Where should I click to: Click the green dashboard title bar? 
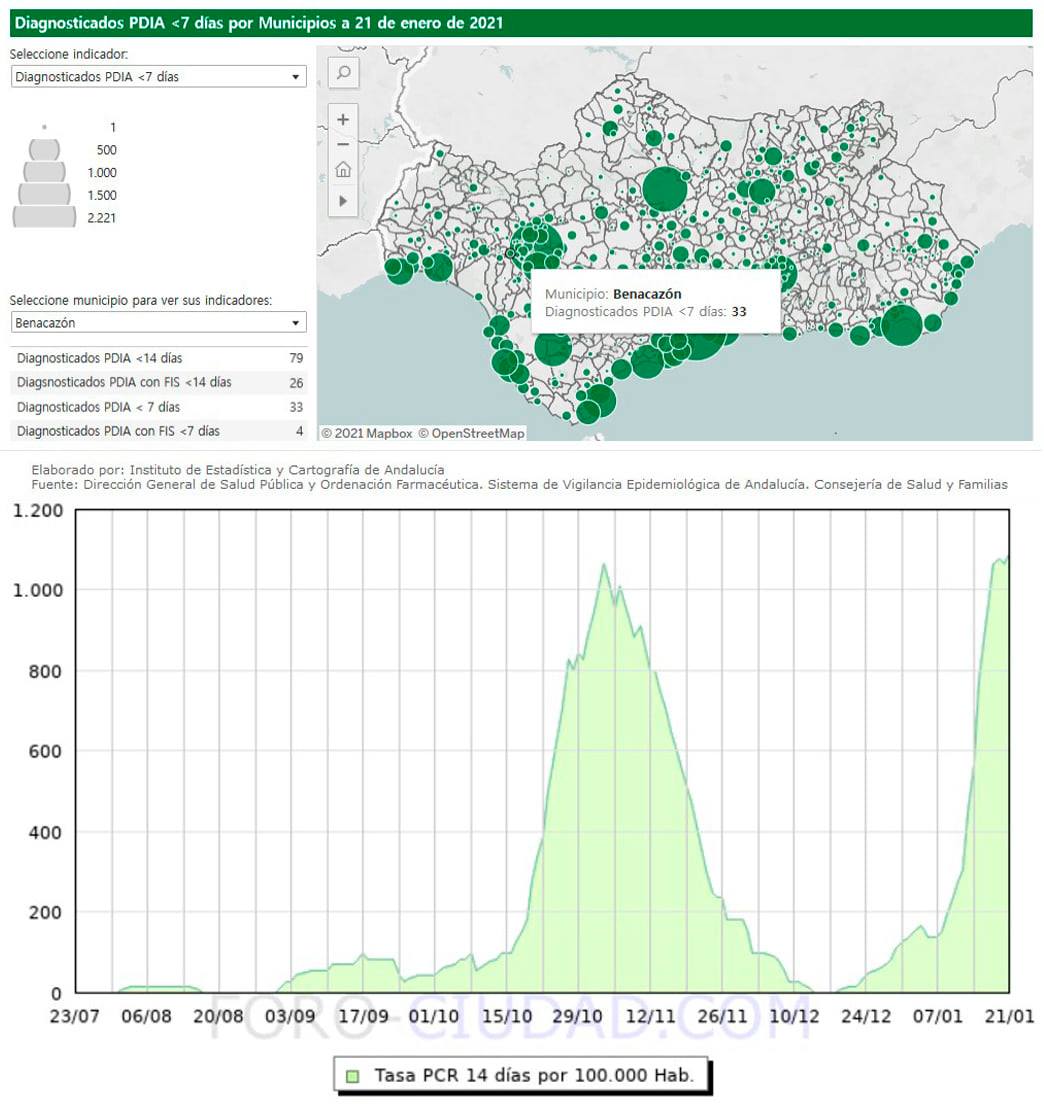click(x=520, y=23)
